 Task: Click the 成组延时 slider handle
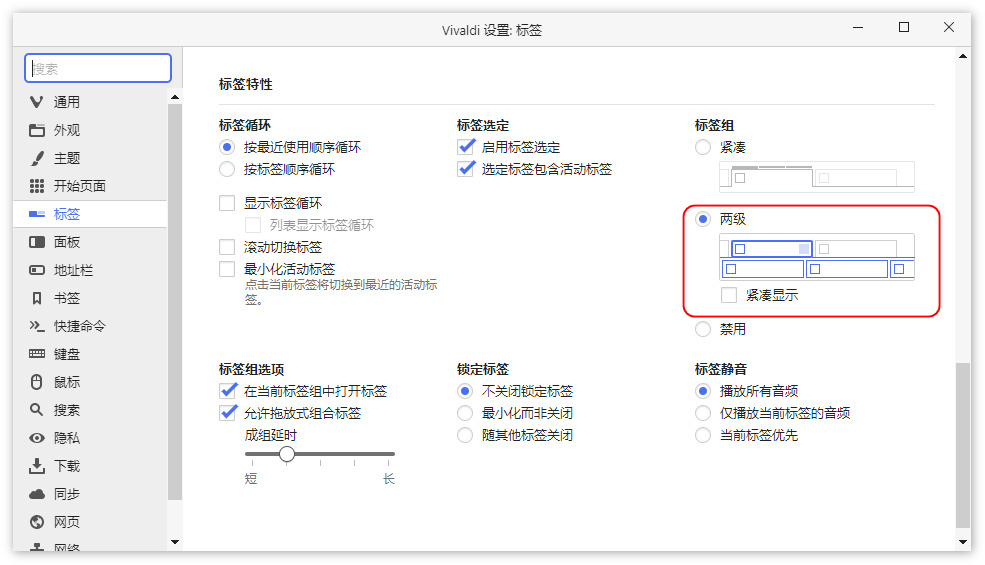(x=286, y=454)
